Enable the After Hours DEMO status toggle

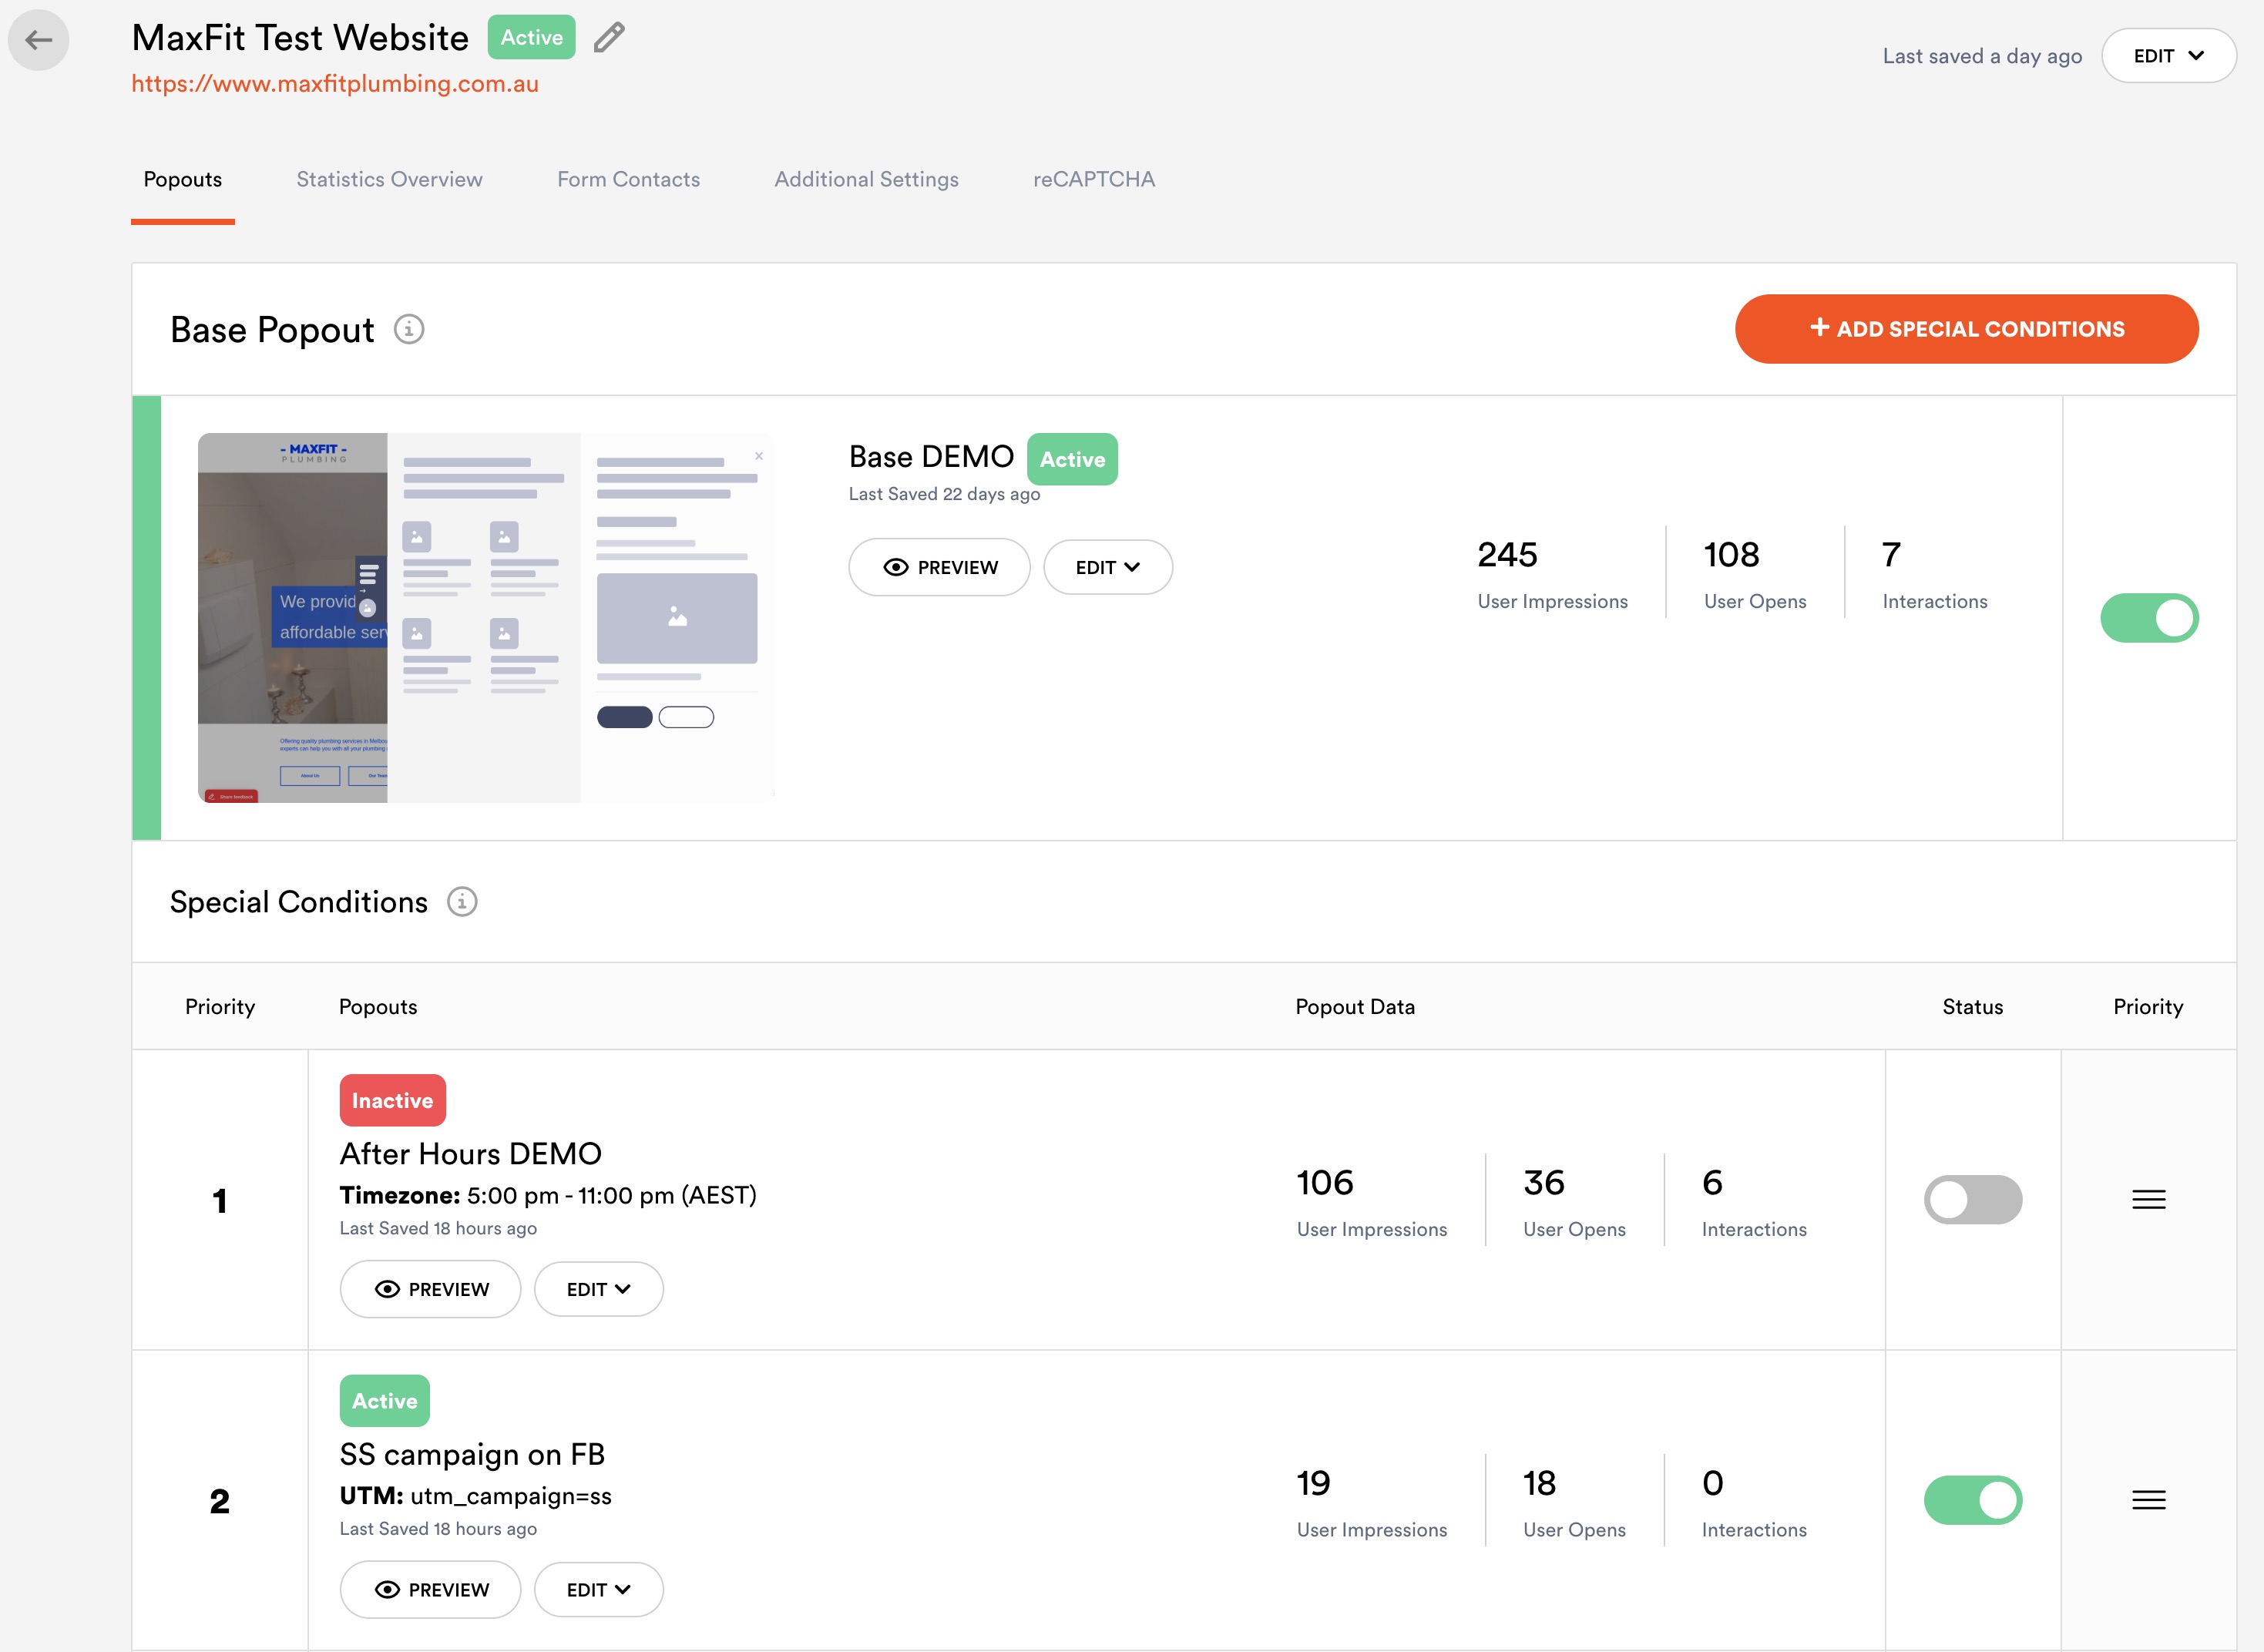pyautogui.click(x=1972, y=1199)
